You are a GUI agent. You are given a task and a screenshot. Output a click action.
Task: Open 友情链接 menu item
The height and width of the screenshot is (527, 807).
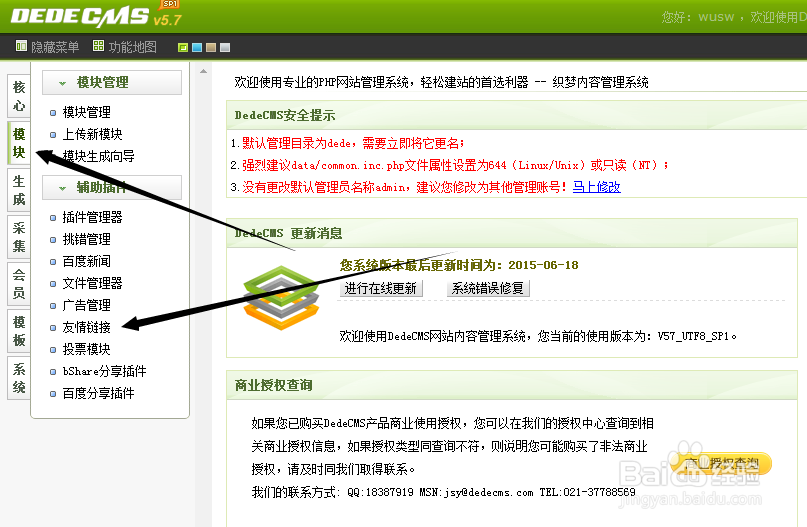click(x=86, y=327)
